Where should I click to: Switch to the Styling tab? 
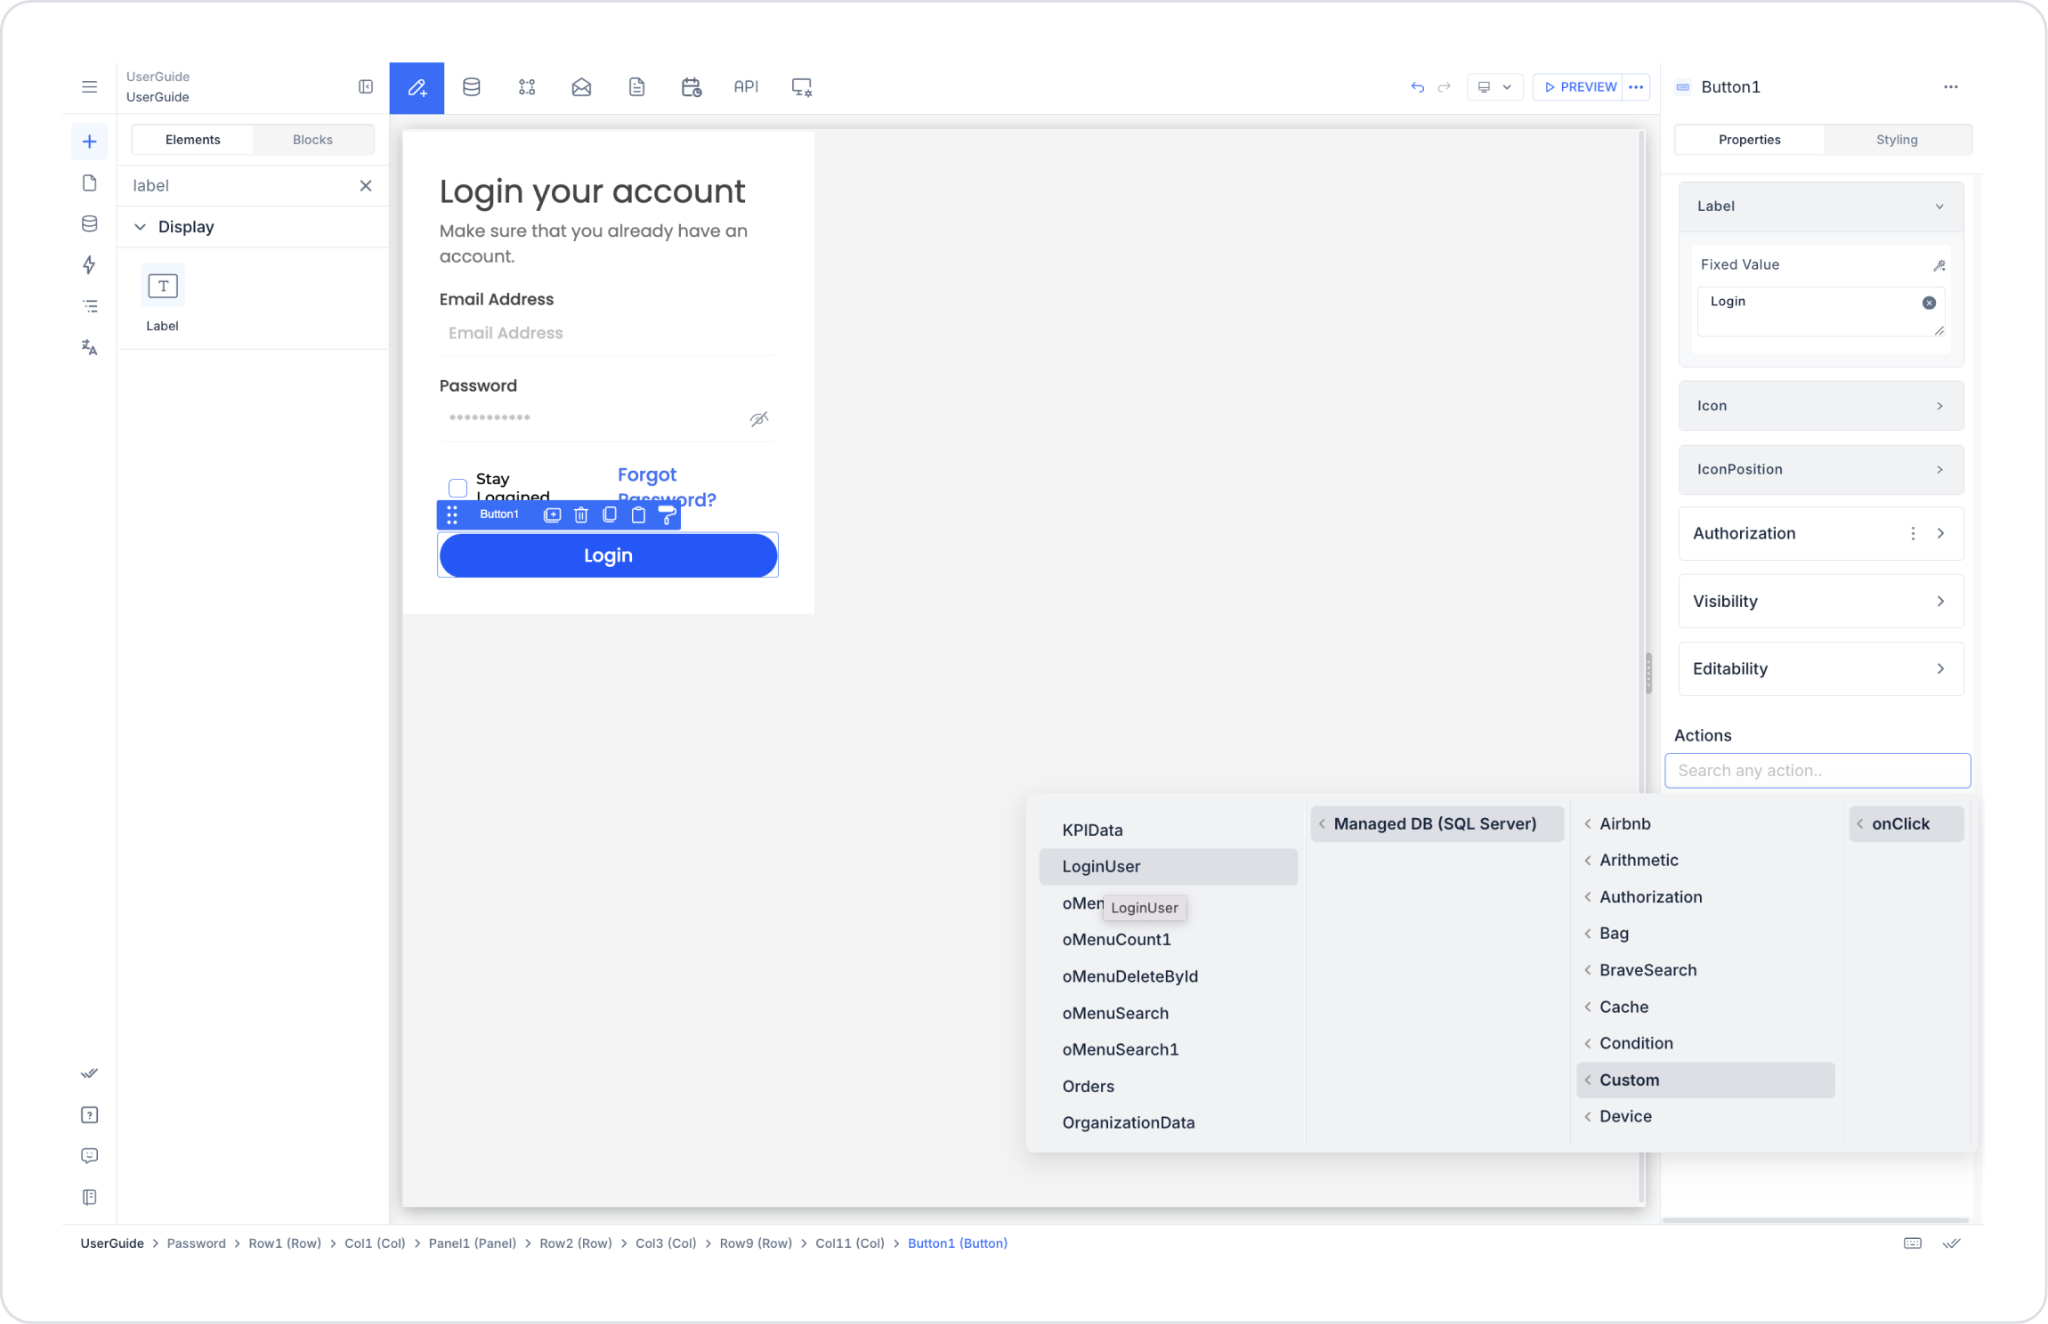click(x=1896, y=140)
